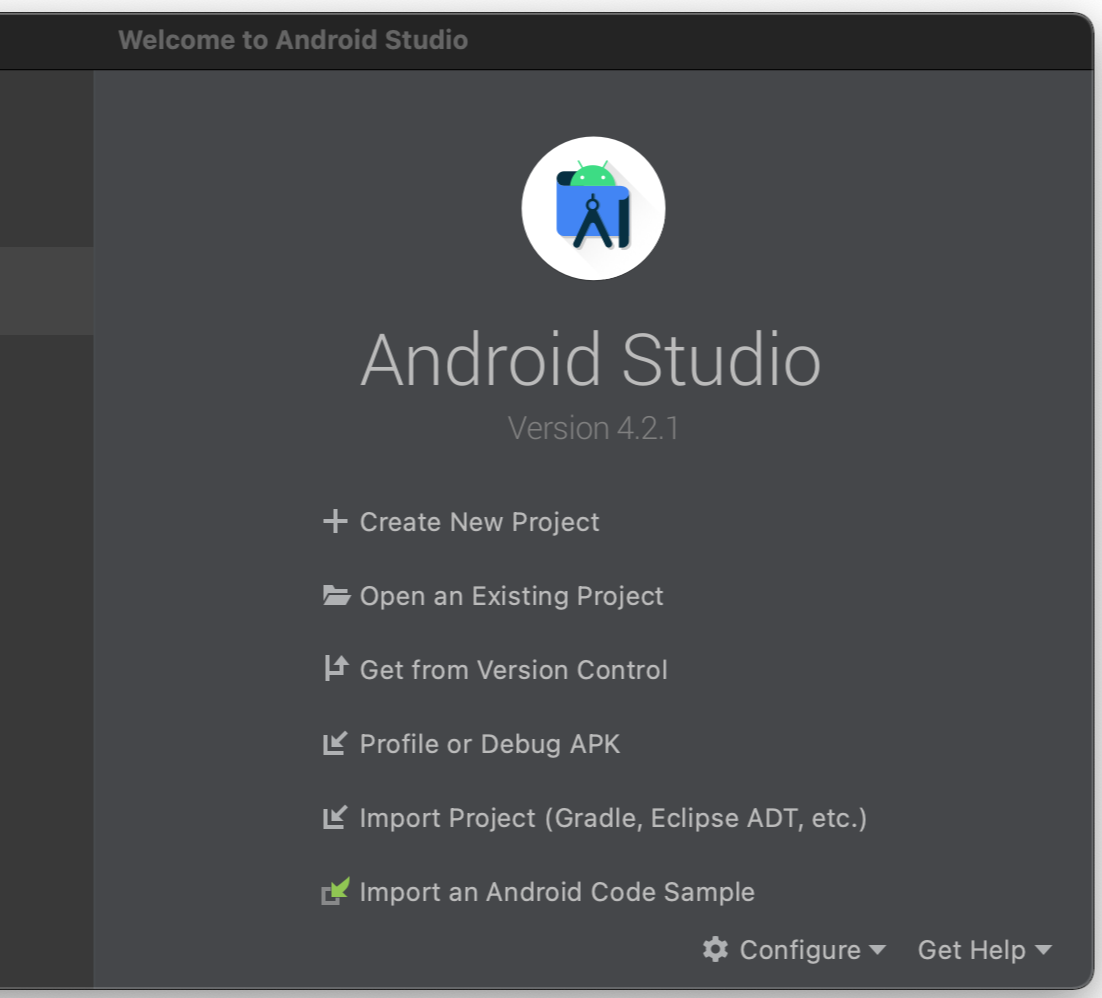1102x998 pixels.
Task: Click the green-arrow Android Code Sample icon
Action: [335, 891]
